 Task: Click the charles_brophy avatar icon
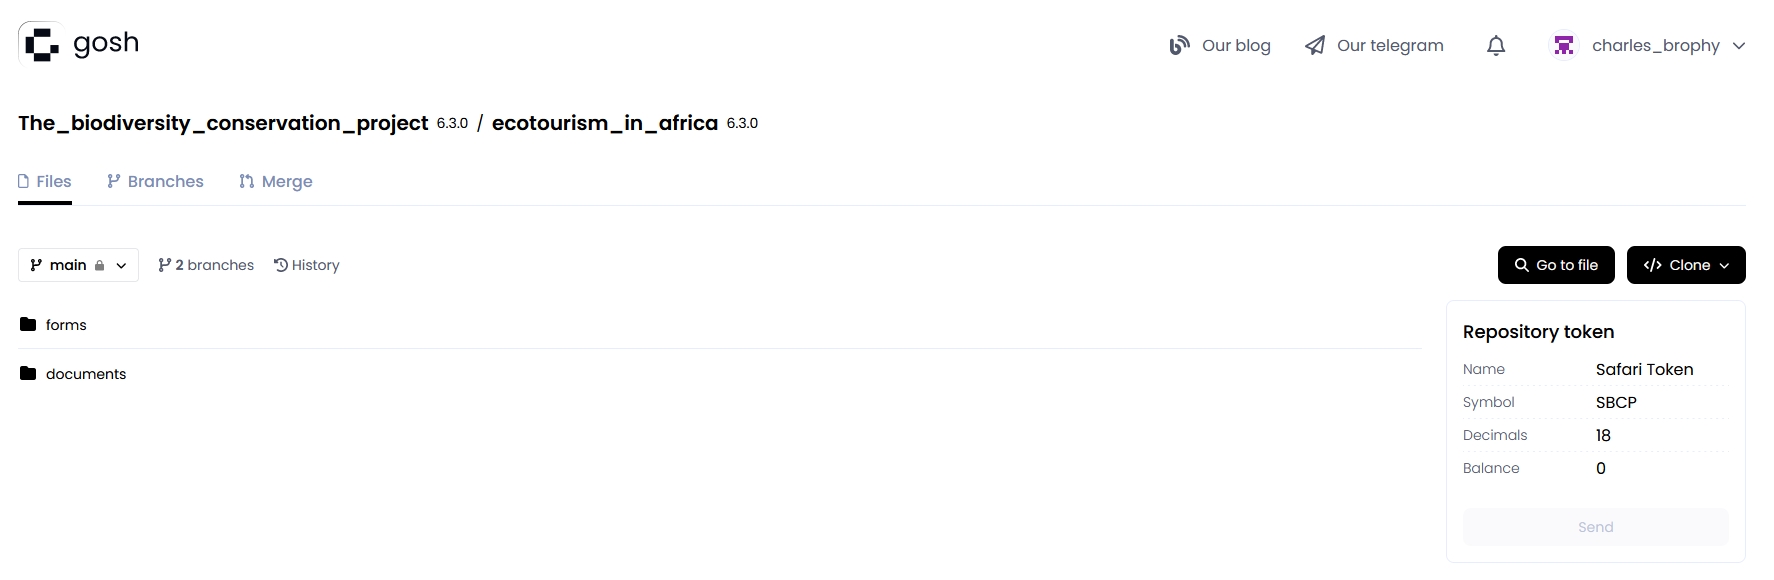pyautogui.click(x=1564, y=46)
